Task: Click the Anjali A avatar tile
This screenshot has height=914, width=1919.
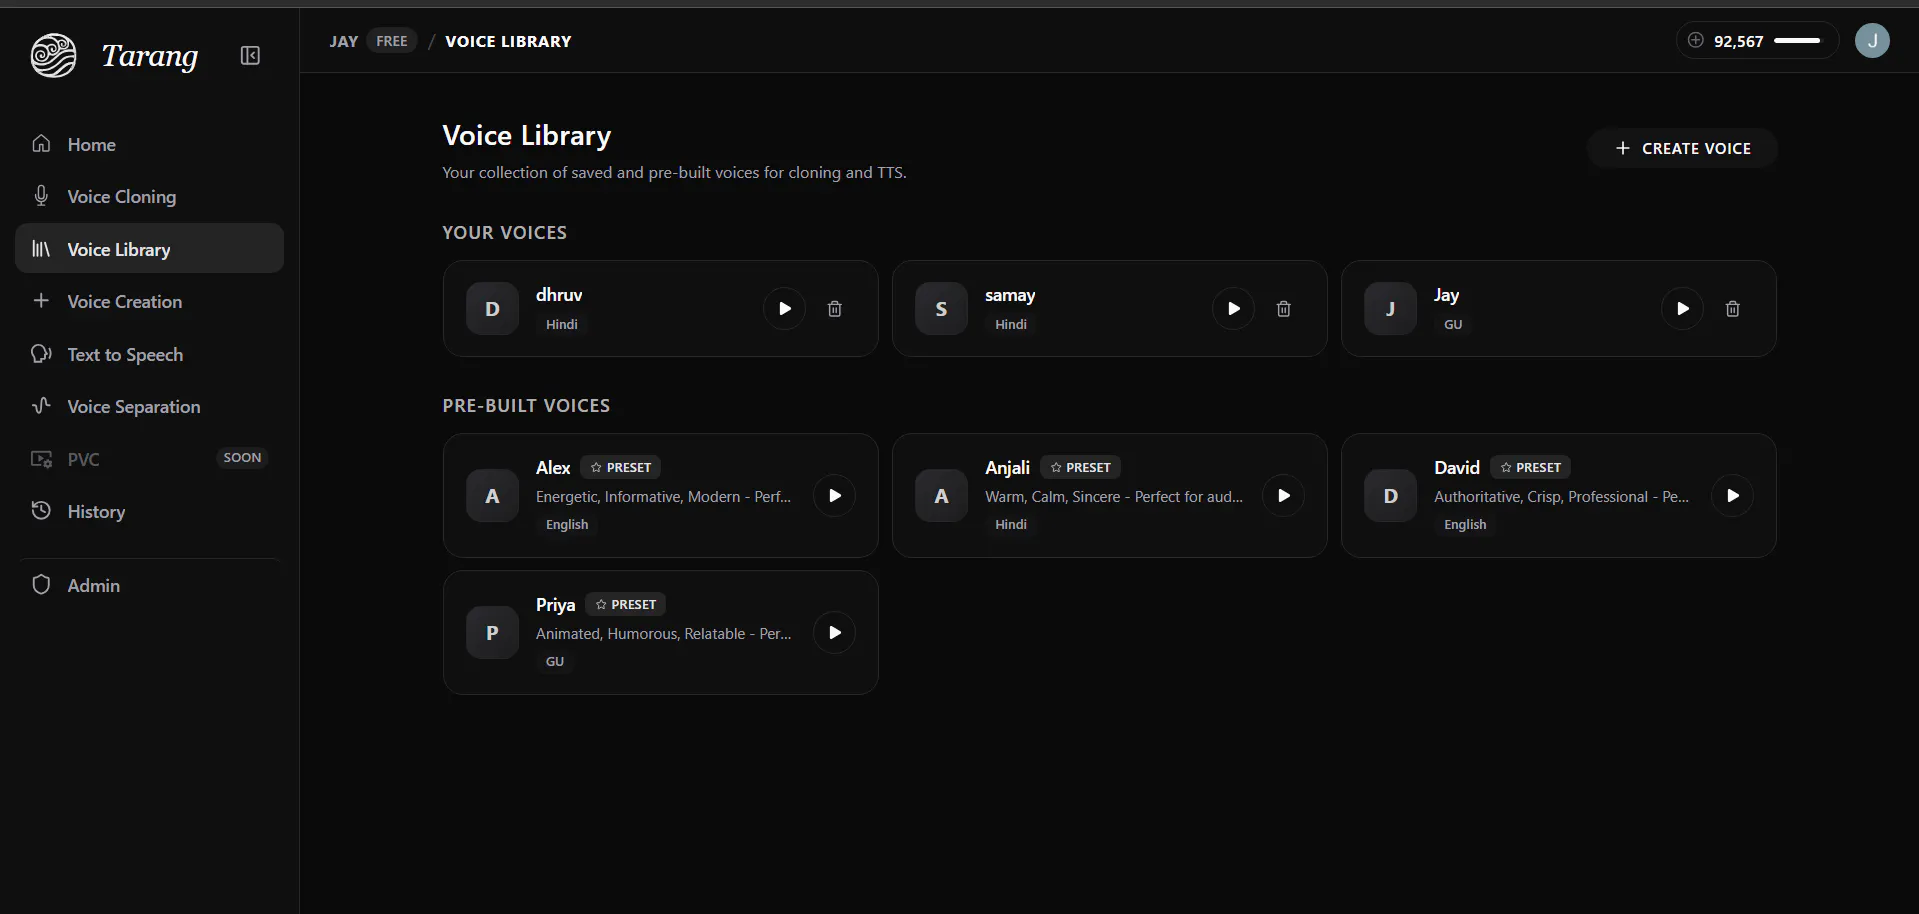Action: pos(941,496)
